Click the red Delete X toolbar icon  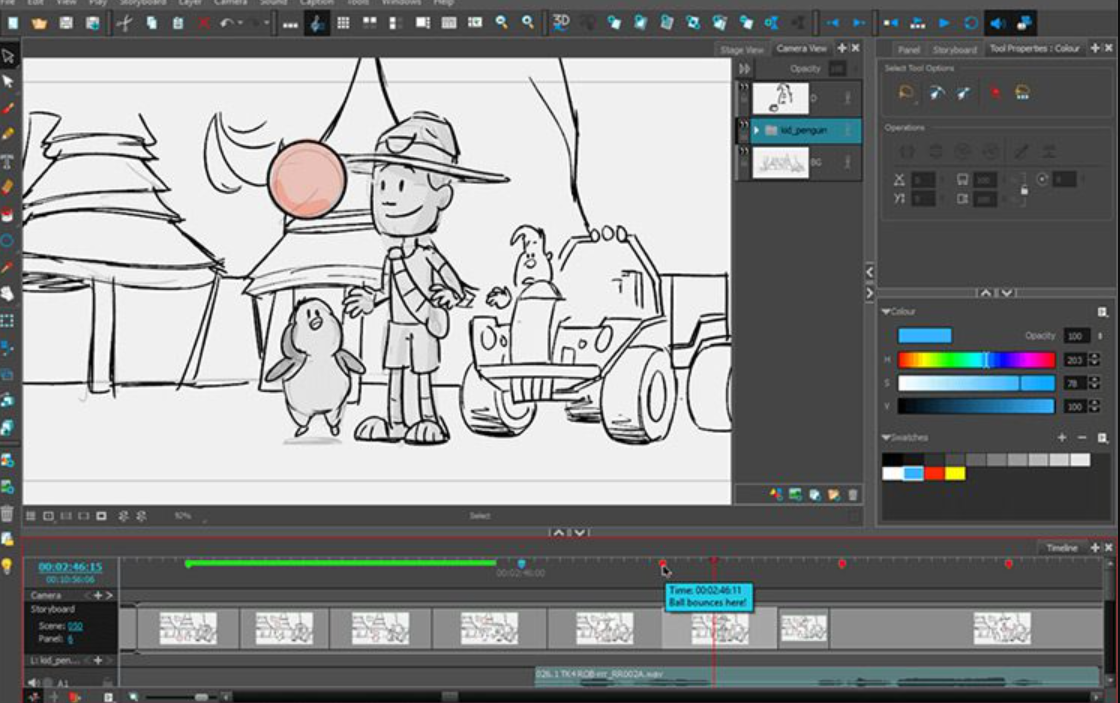tap(203, 23)
